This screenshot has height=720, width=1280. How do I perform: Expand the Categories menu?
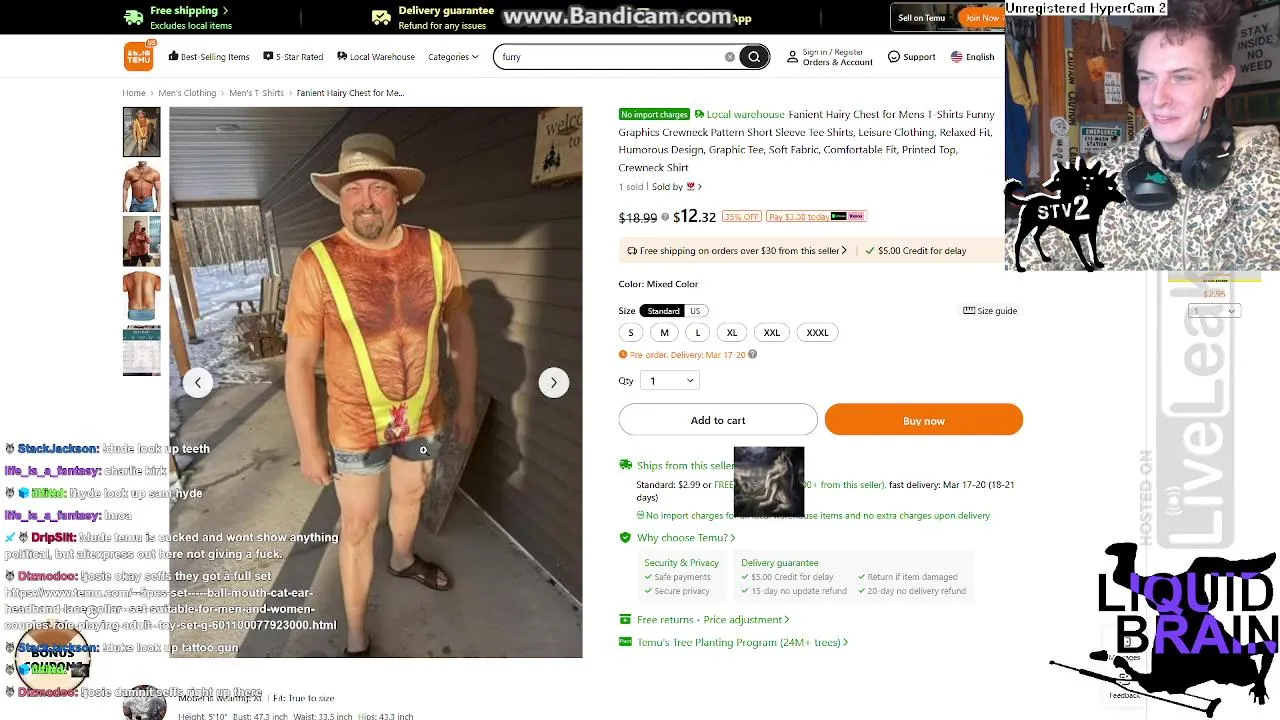tap(453, 57)
